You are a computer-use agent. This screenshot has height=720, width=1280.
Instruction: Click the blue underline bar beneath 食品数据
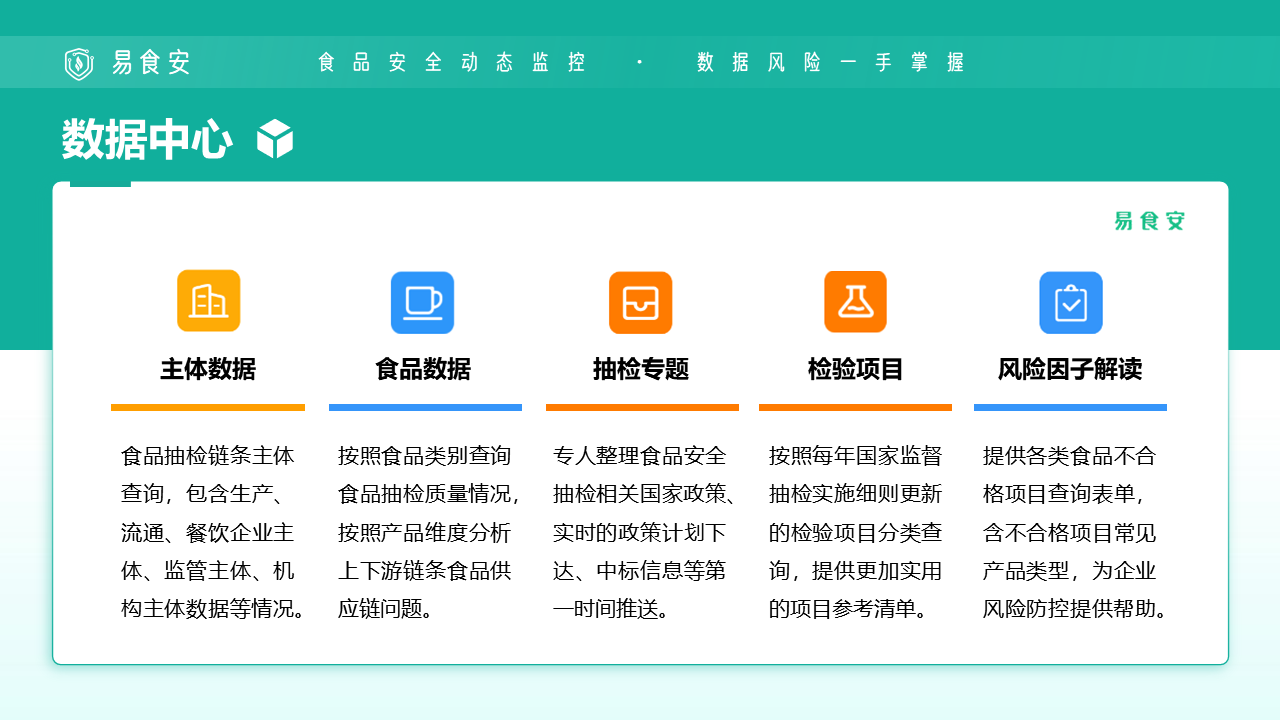[425, 407]
